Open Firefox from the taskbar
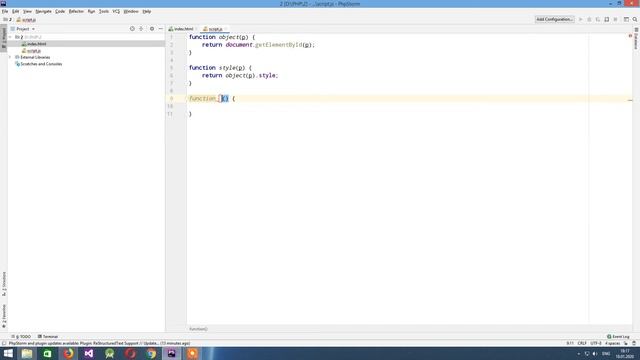The height and width of the screenshot is (360, 640). tap(69, 353)
